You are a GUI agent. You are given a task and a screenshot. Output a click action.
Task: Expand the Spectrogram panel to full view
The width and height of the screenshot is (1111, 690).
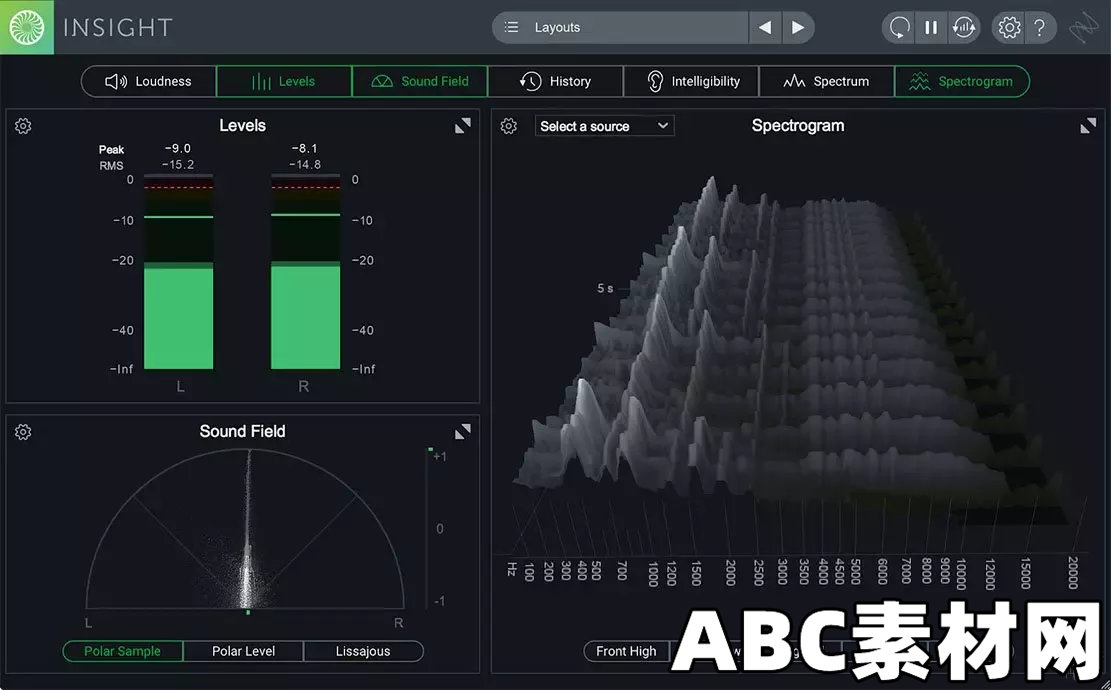1088,126
